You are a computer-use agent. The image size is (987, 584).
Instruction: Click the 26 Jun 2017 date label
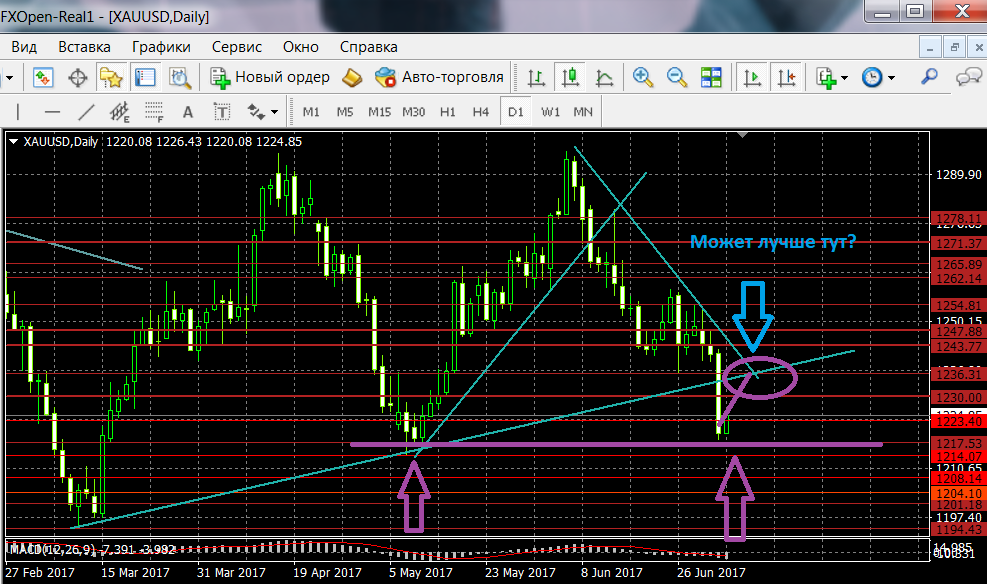(x=711, y=573)
